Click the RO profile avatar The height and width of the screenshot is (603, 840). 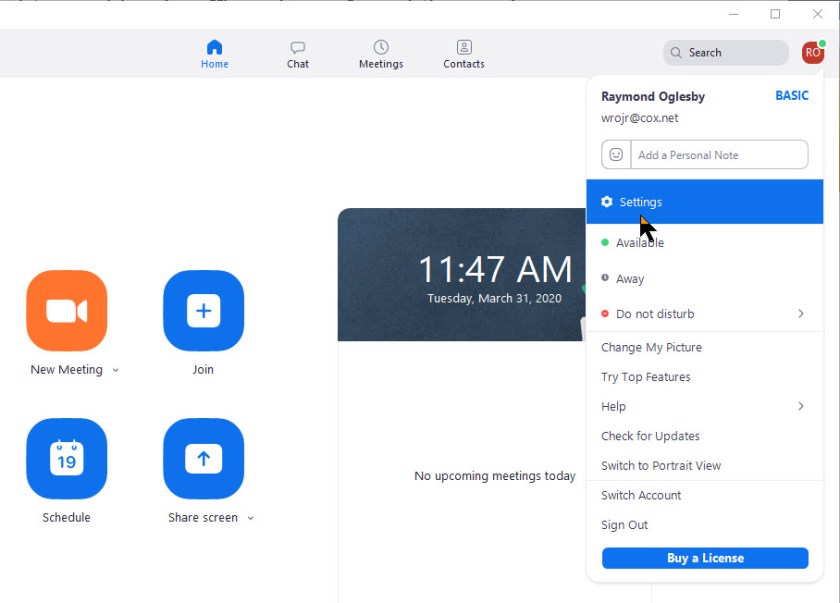click(812, 53)
